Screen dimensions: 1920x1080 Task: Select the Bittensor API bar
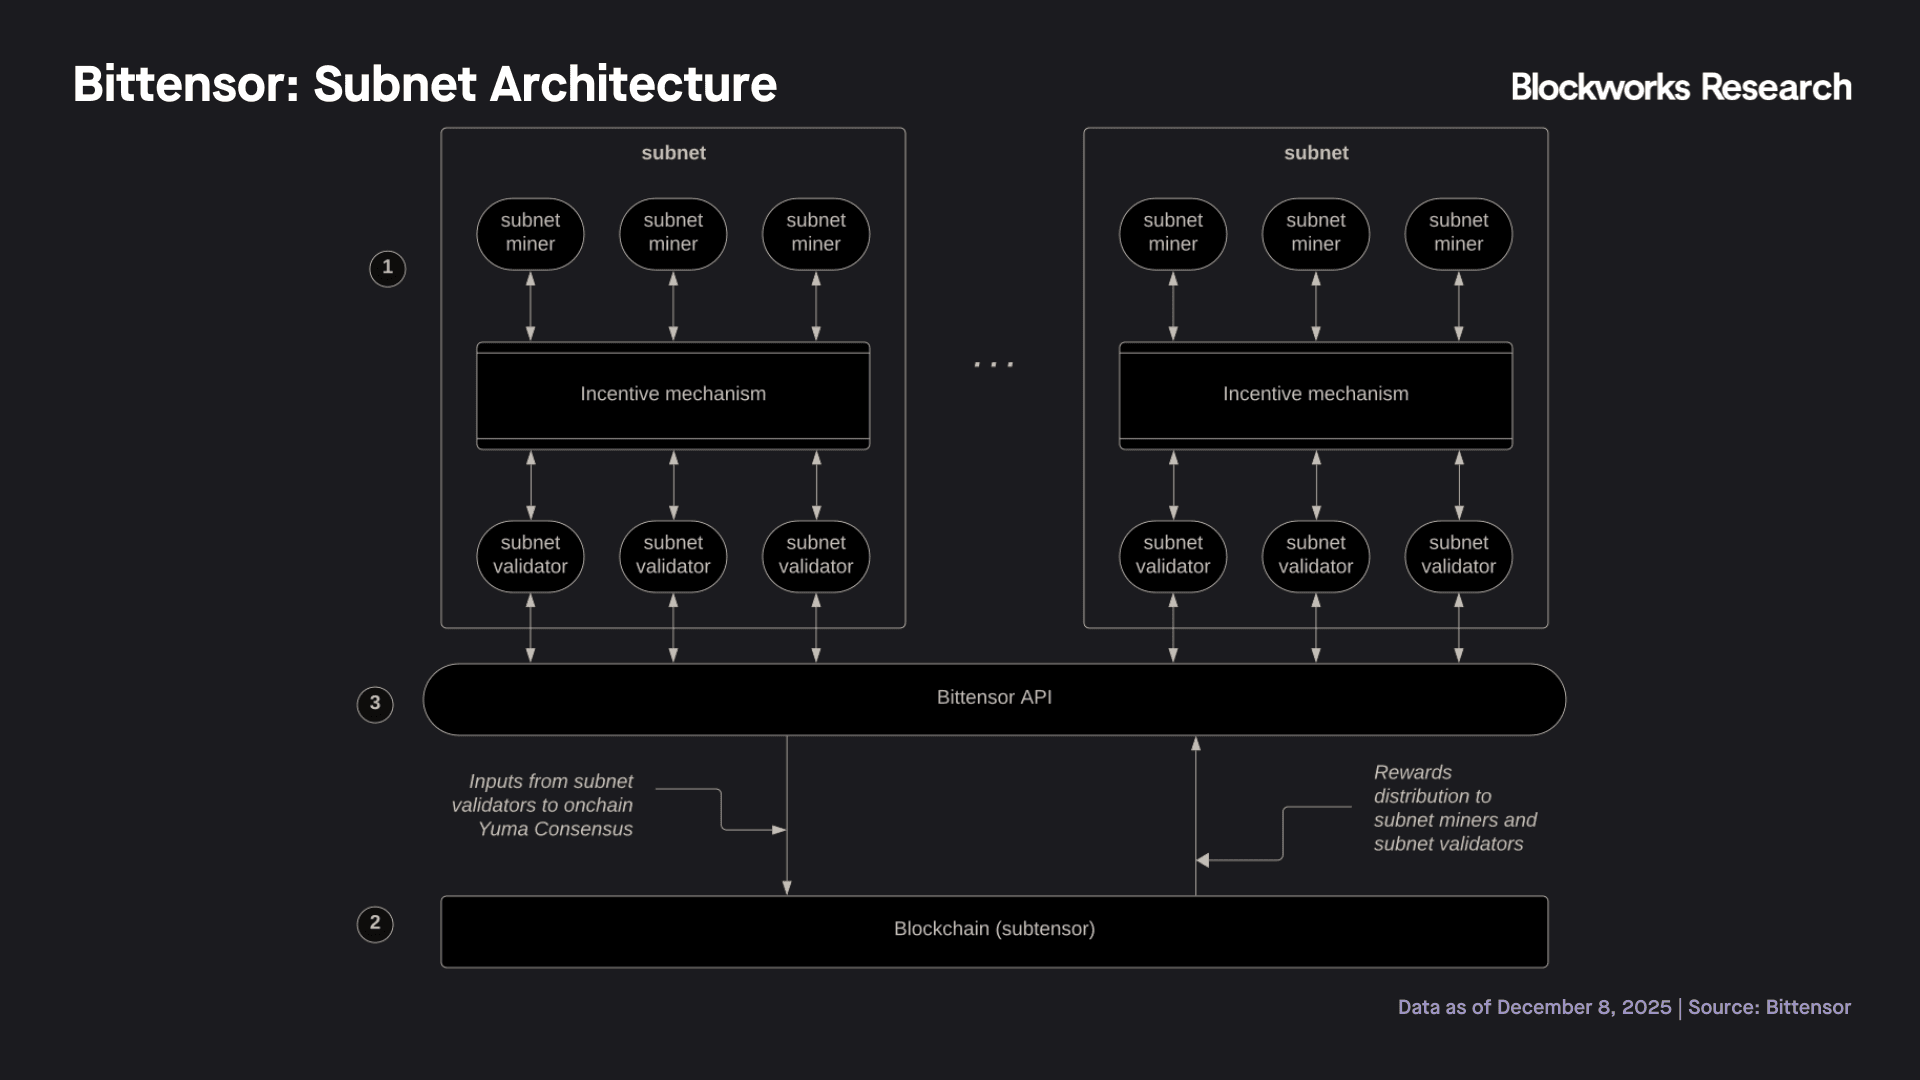coord(994,699)
